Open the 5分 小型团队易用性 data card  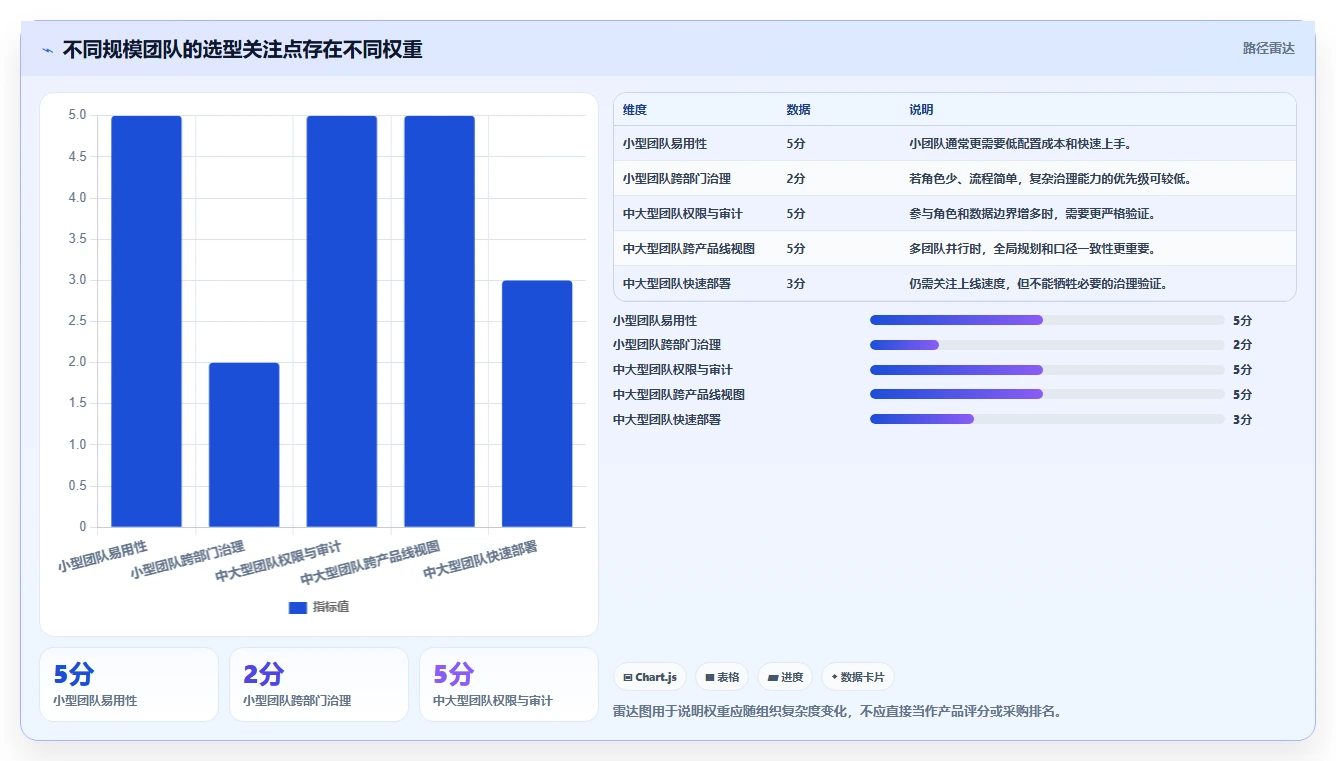tap(129, 684)
